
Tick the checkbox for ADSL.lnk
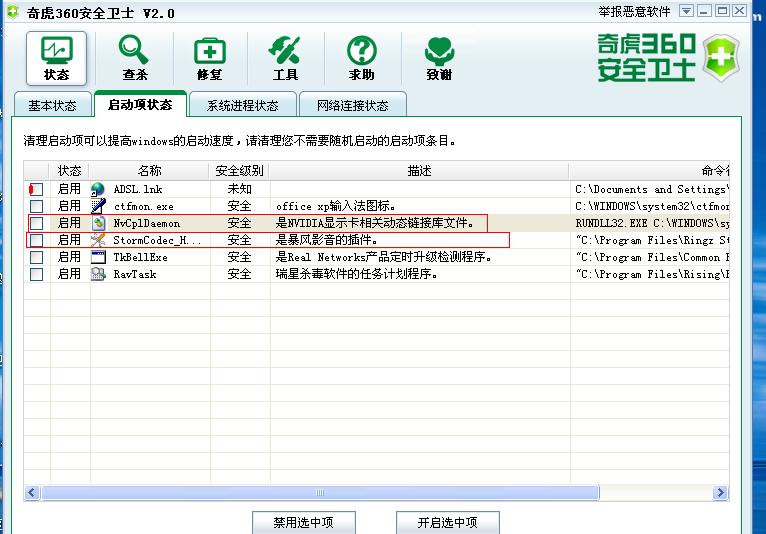[x=37, y=189]
